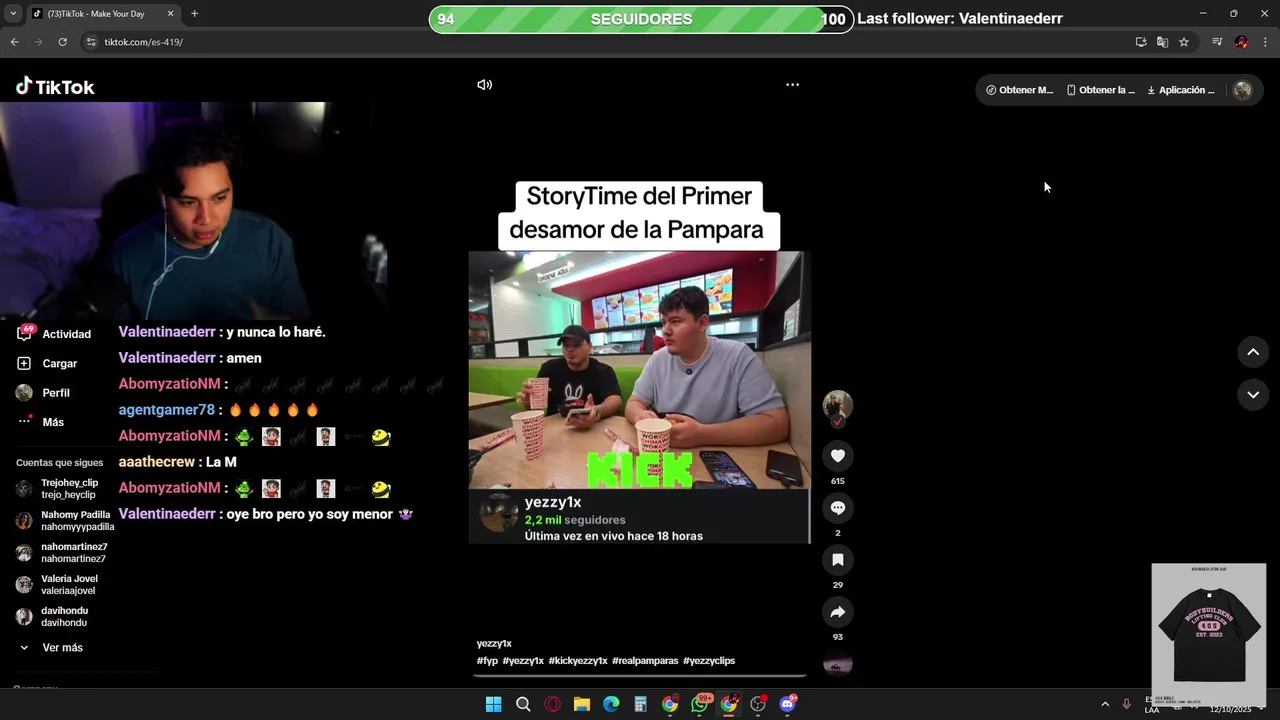
Task: Click the translate page icon
Action: pyautogui.click(x=1162, y=42)
